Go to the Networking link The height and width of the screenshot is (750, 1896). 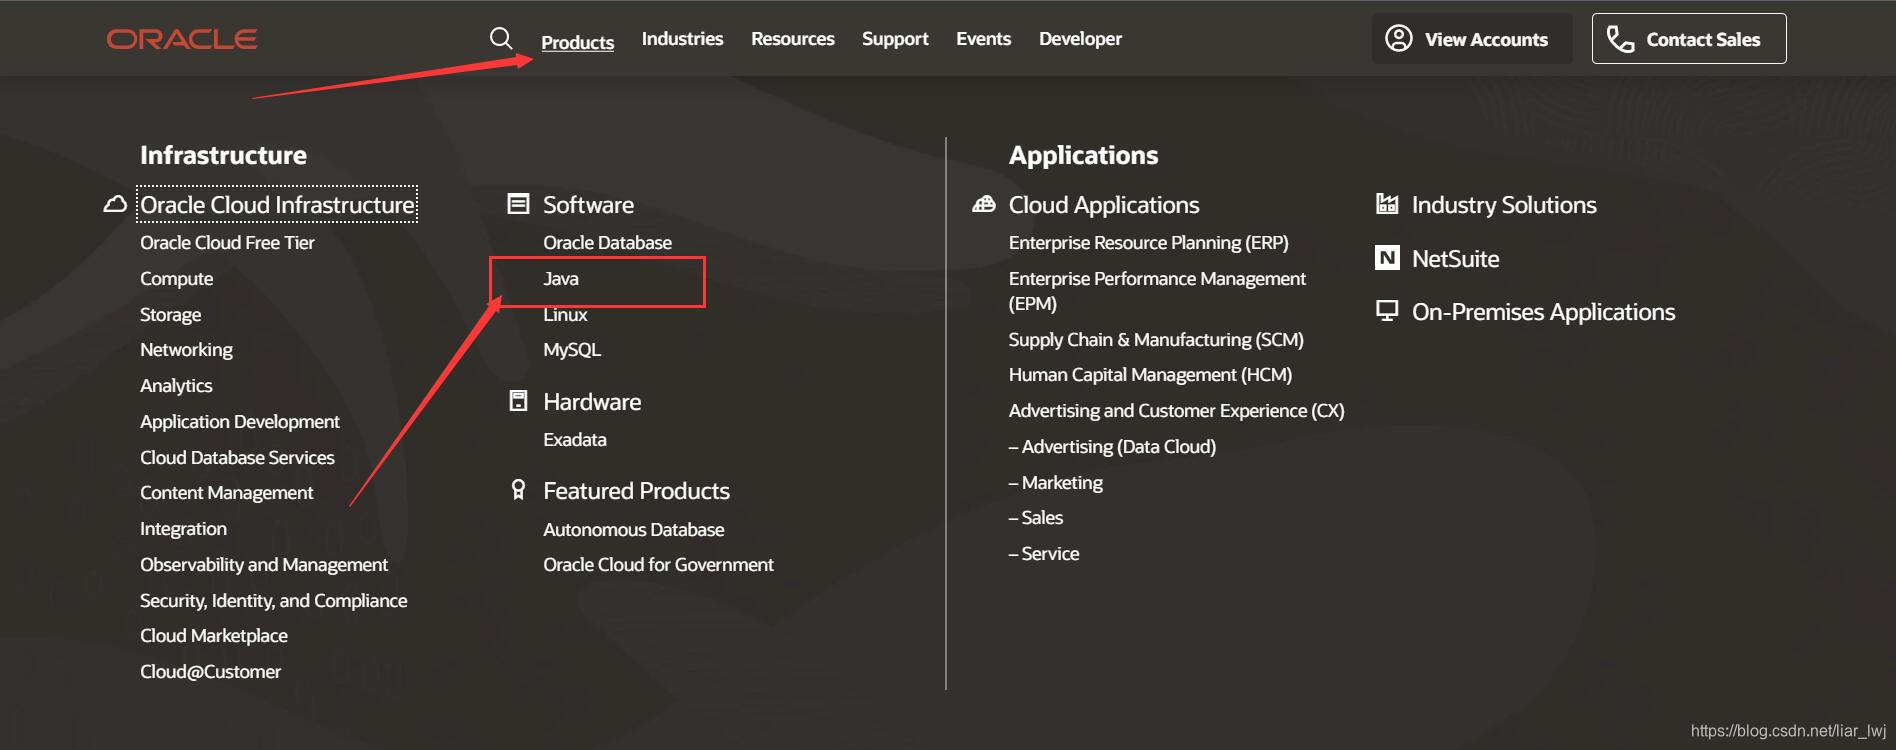[186, 350]
